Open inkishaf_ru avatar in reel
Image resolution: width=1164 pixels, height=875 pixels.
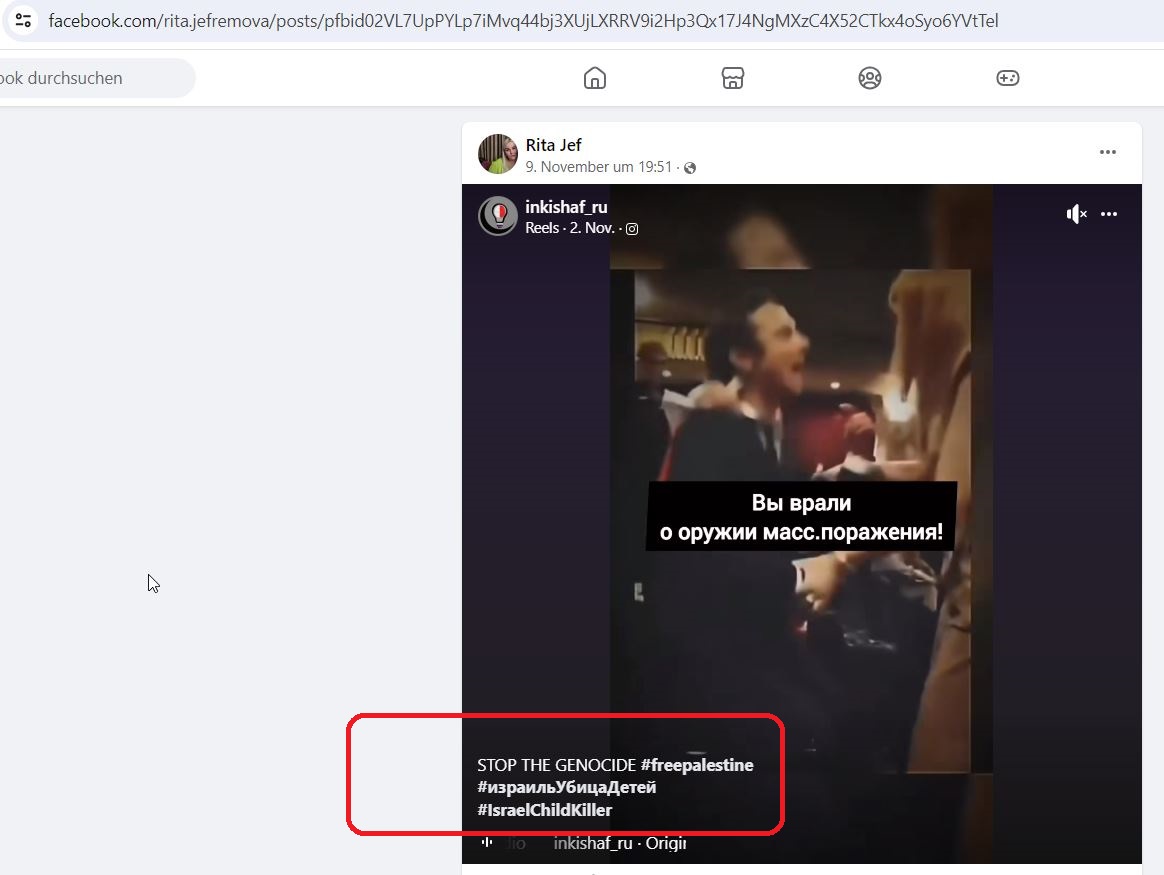tap(497, 215)
